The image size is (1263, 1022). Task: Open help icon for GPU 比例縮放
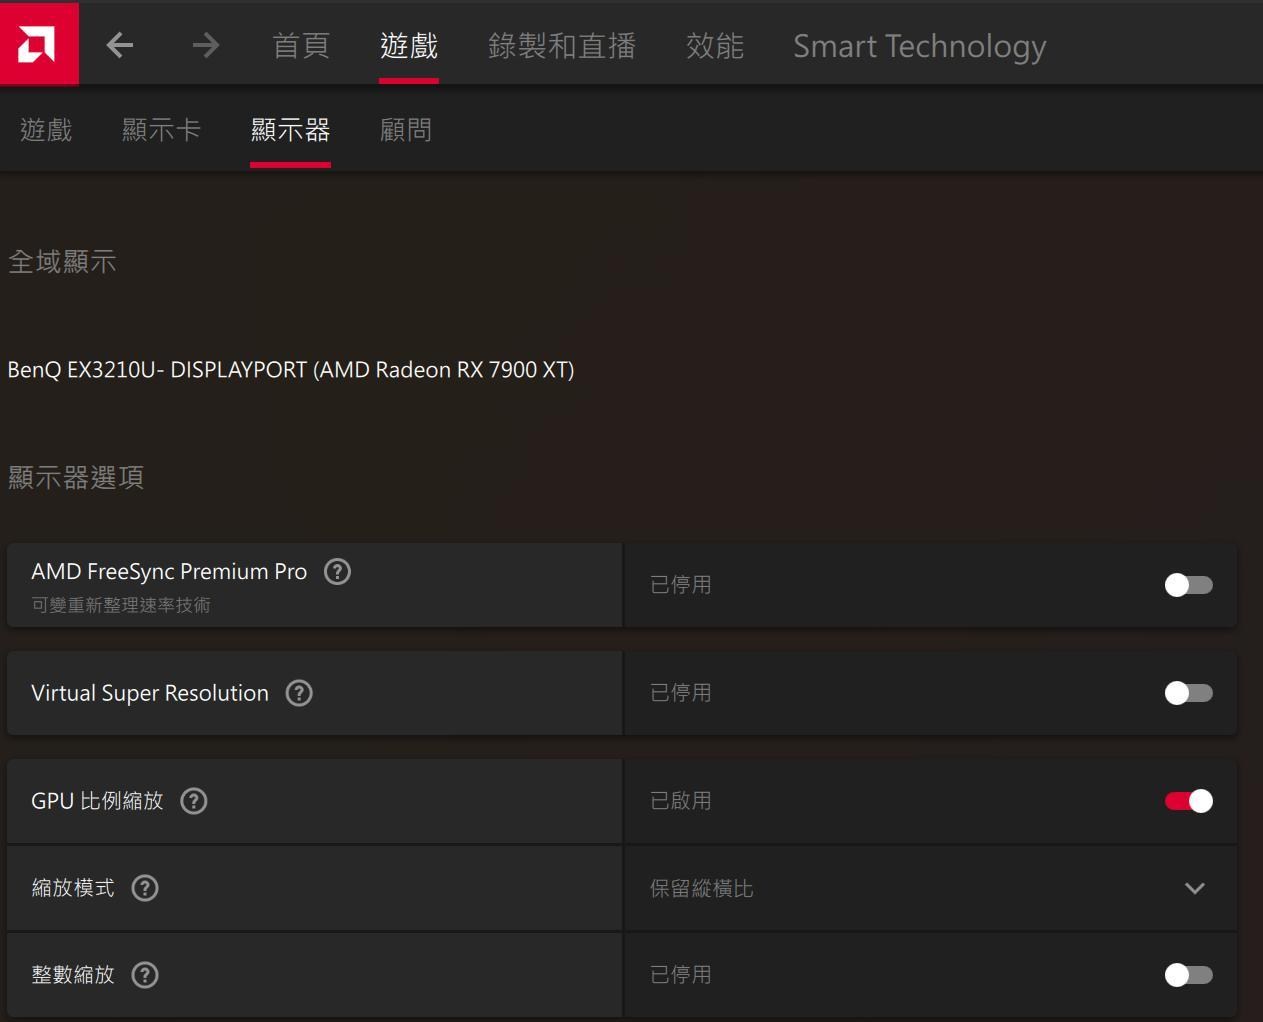point(193,801)
